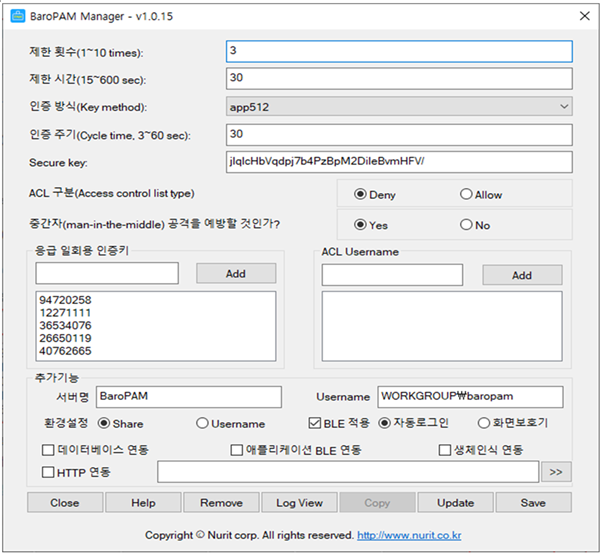This screenshot has width=602, height=554.
Task: Open the http://www.nurit.co.kr link
Action: pos(409,535)
